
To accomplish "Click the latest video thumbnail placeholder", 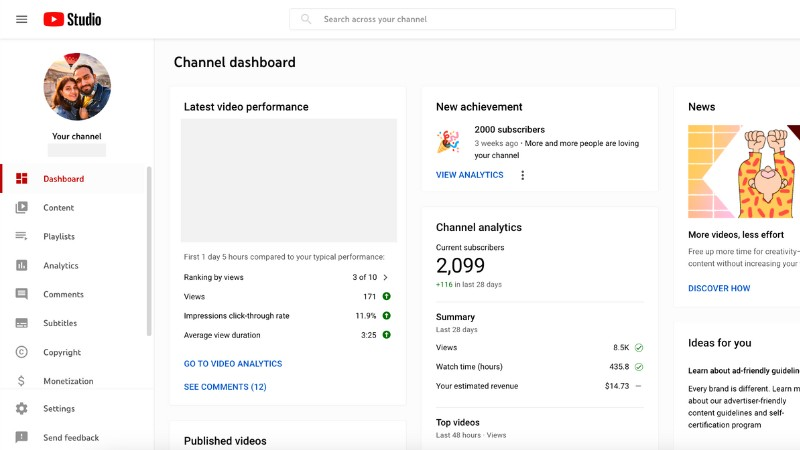I will coord(288,180).
